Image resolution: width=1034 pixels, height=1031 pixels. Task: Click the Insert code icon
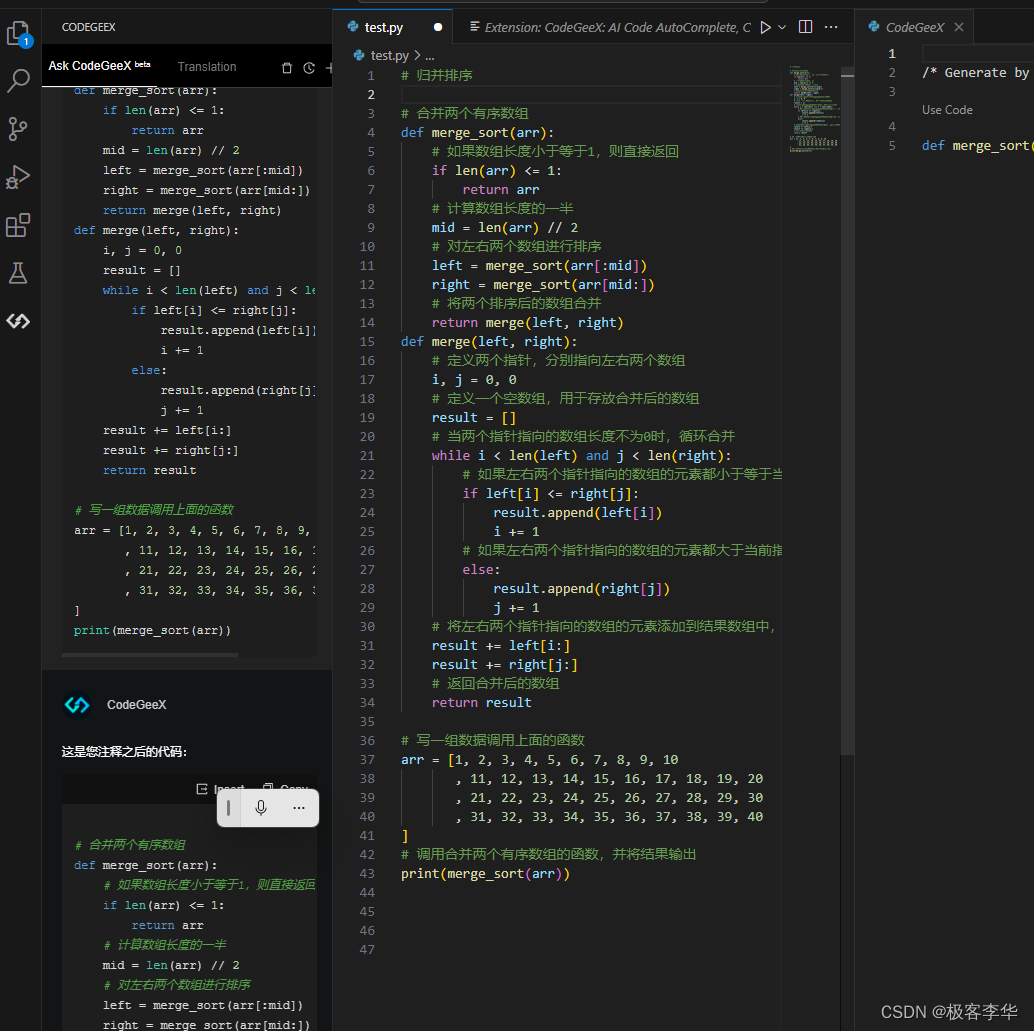coord(202,789)
